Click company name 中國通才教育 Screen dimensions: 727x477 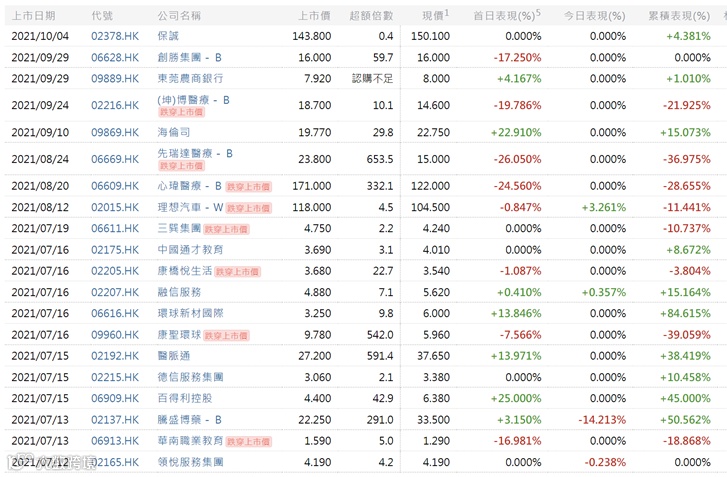(190, 250)
